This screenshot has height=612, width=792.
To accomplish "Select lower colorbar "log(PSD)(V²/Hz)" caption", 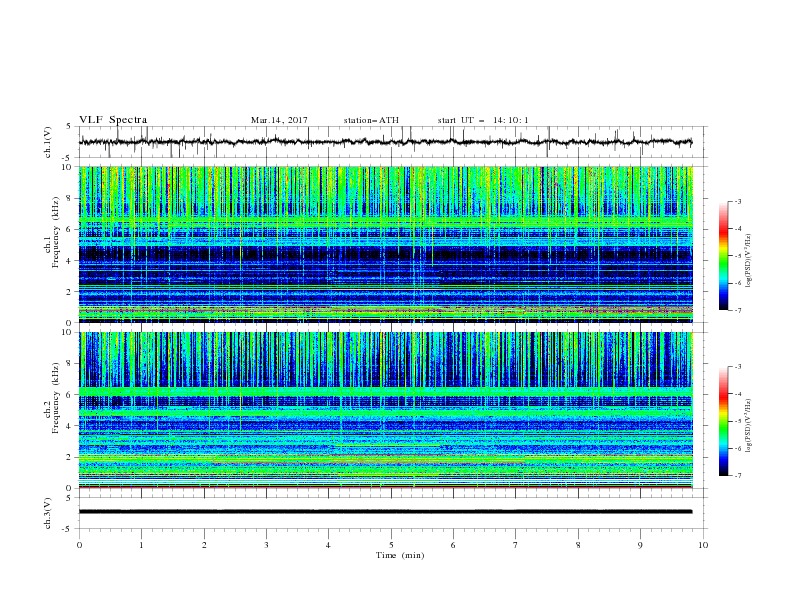I will [x=748, y=426].
